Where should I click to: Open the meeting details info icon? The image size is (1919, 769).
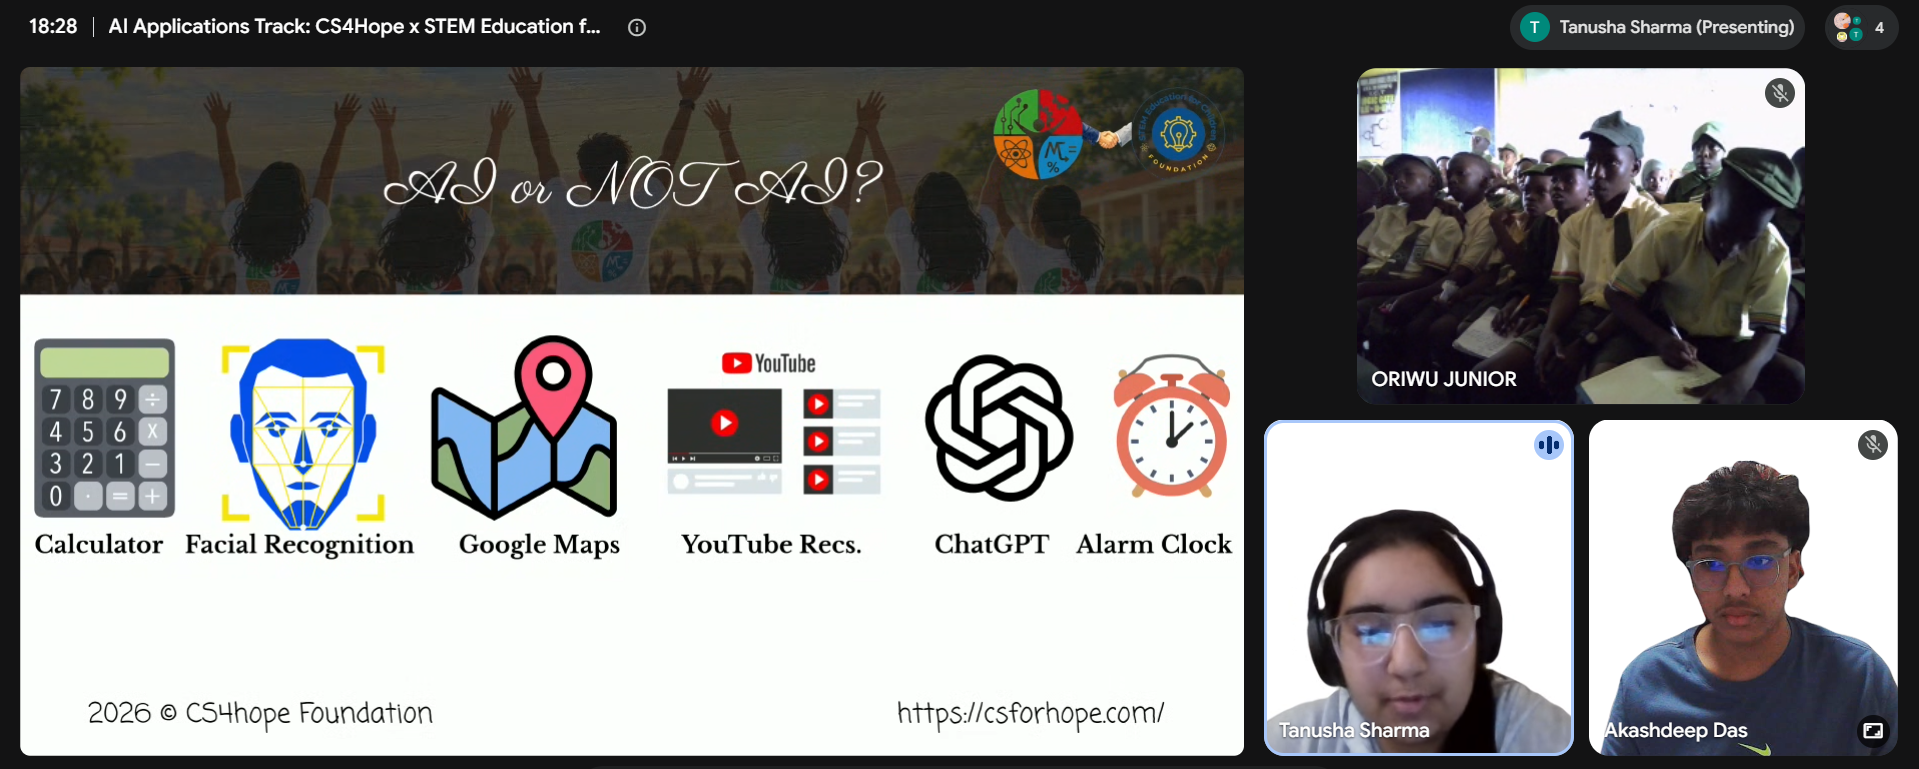[x=637, y=28]
